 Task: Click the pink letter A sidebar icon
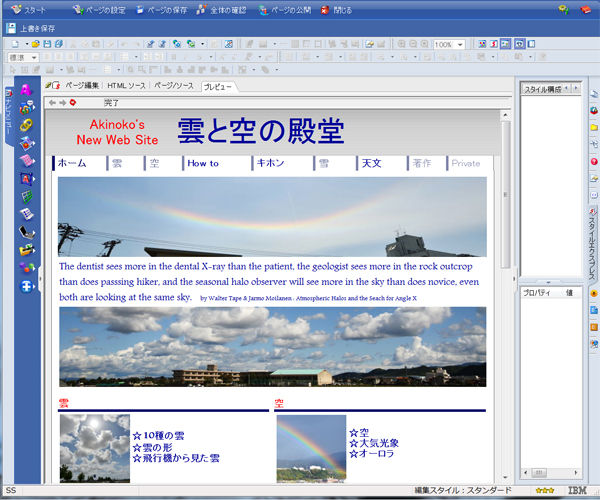tap(26, 90)
